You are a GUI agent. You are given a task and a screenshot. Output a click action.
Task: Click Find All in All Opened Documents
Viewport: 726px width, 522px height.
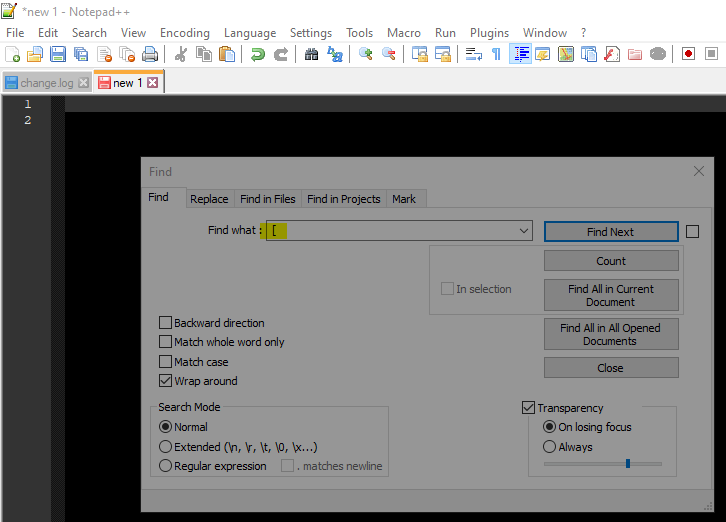click(611, 334)
